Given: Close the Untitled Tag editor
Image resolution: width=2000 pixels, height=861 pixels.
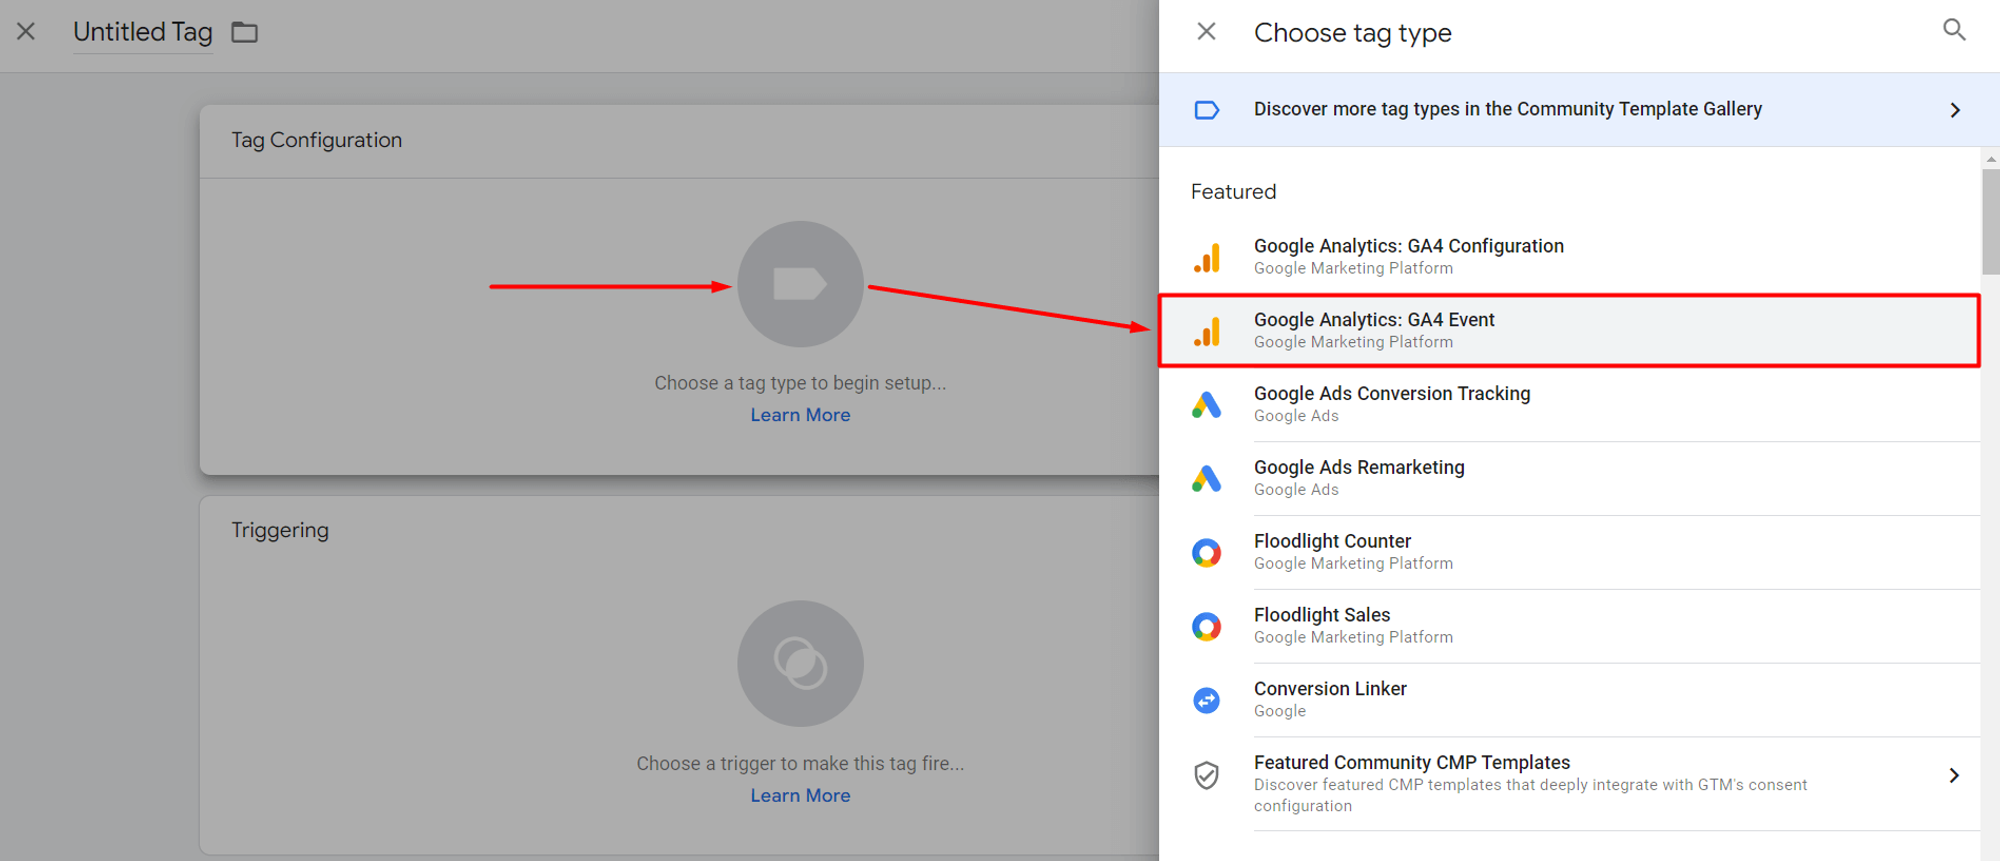Looking at the screenshot, I should [x=26, y=32].
